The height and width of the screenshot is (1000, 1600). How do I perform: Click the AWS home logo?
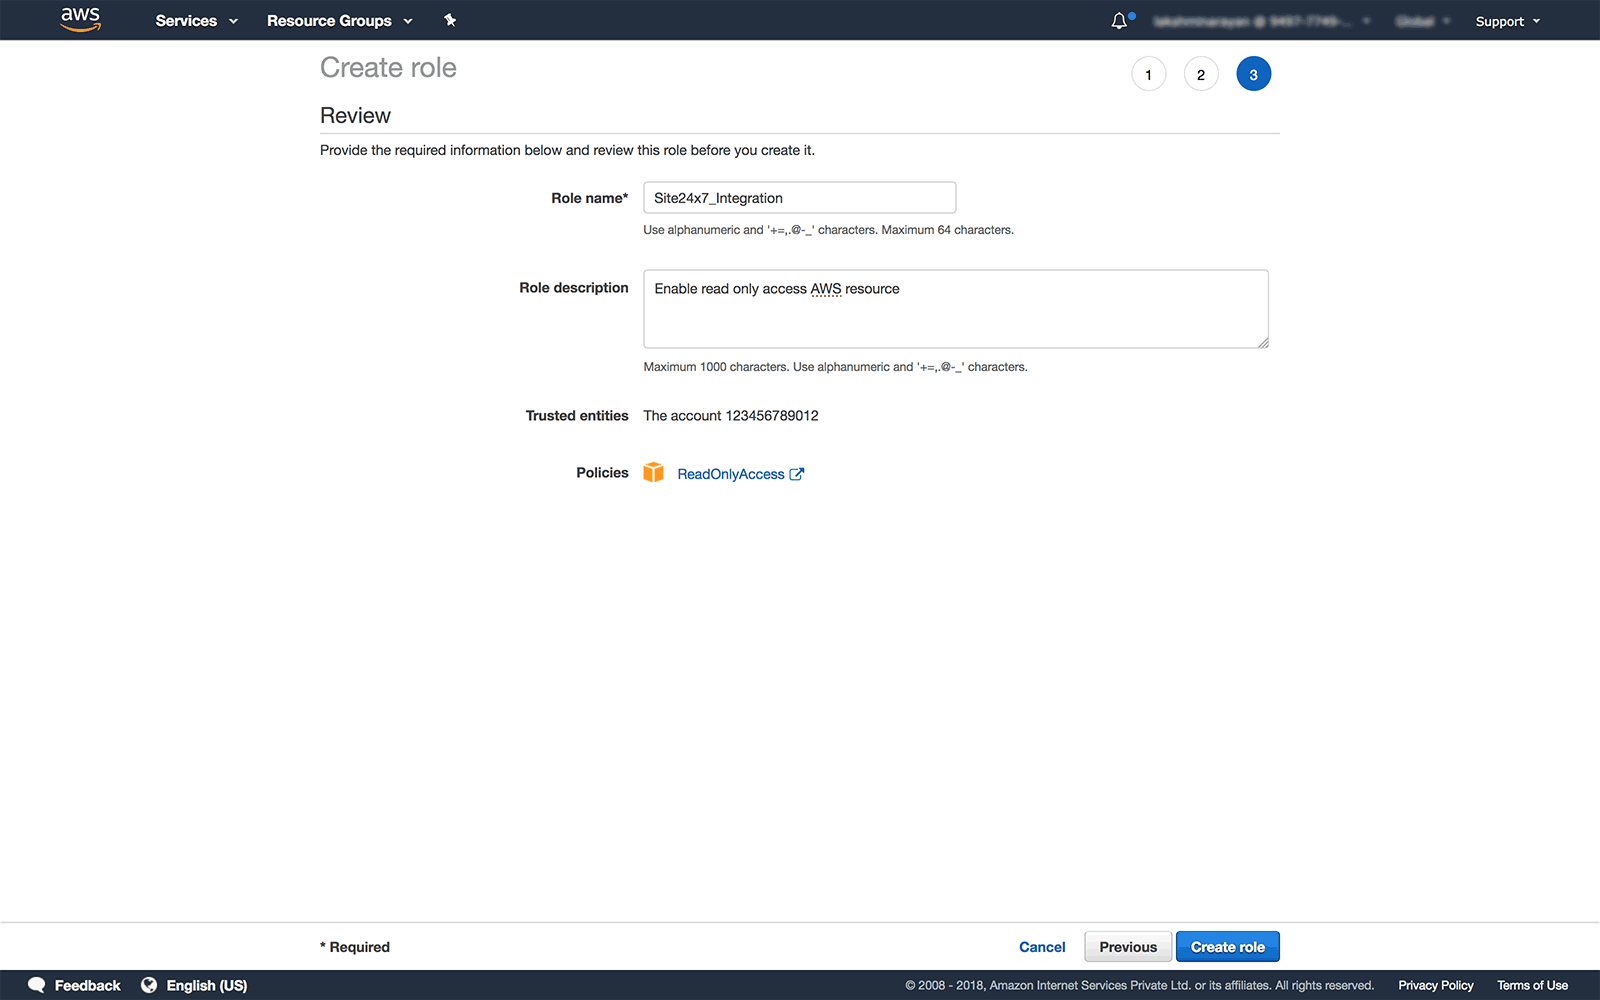click(x=80, y=19)
